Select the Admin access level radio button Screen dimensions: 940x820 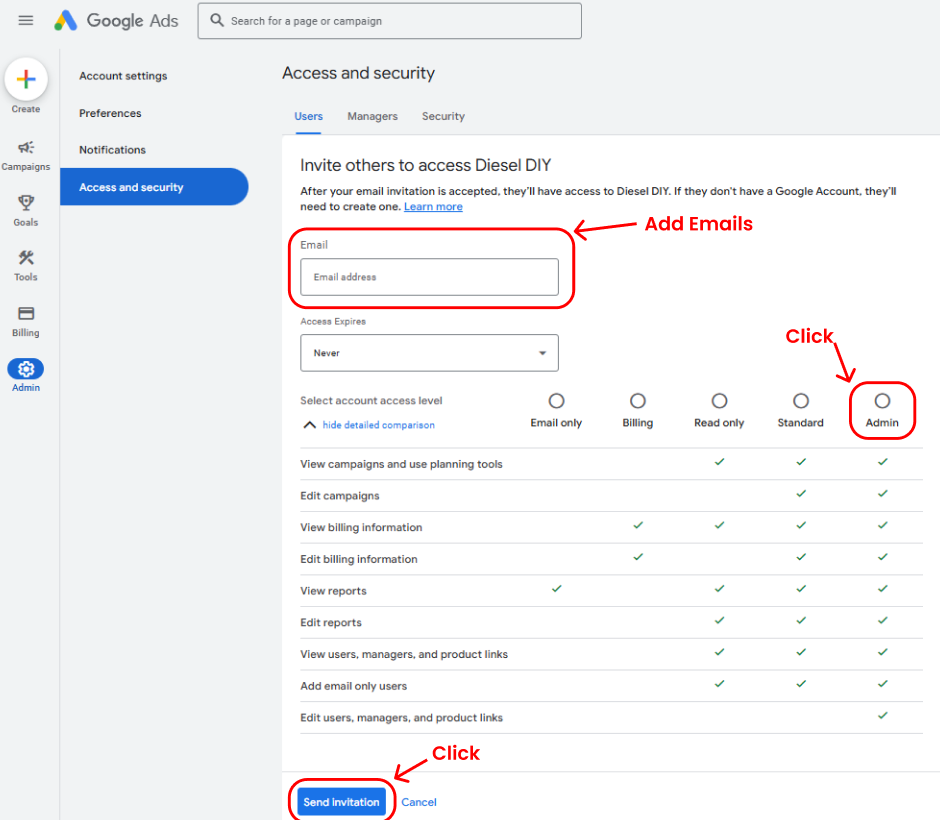tap(882, 401)
